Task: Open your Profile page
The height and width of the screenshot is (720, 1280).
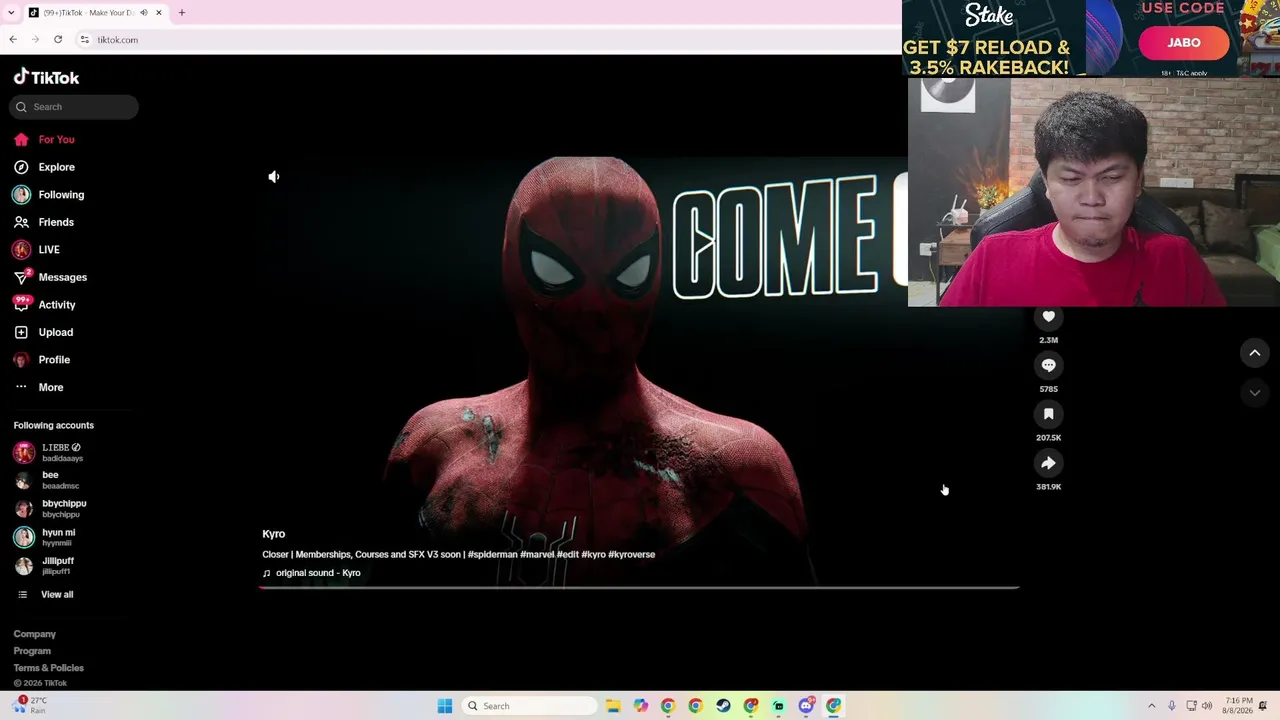Action: click(x=41, y=360)
